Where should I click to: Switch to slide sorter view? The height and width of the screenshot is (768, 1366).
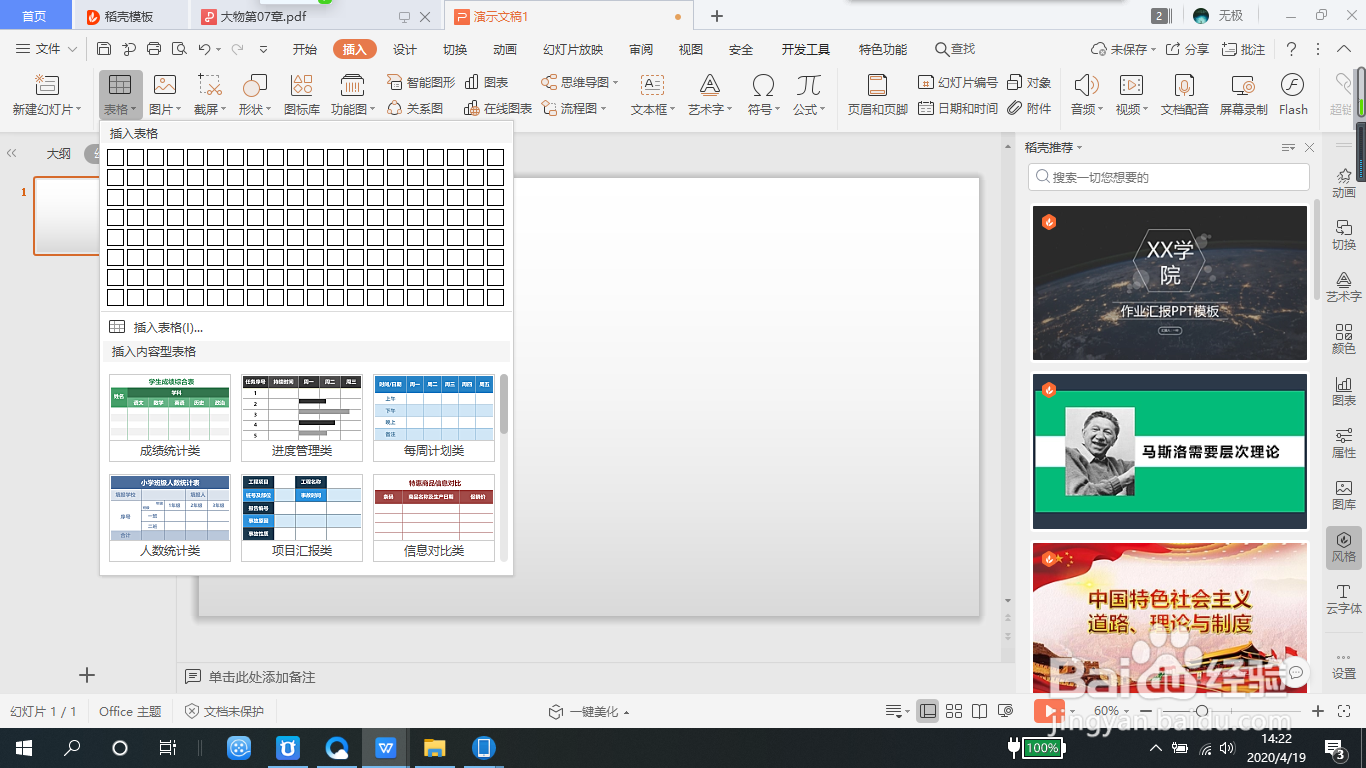(954, 711)
